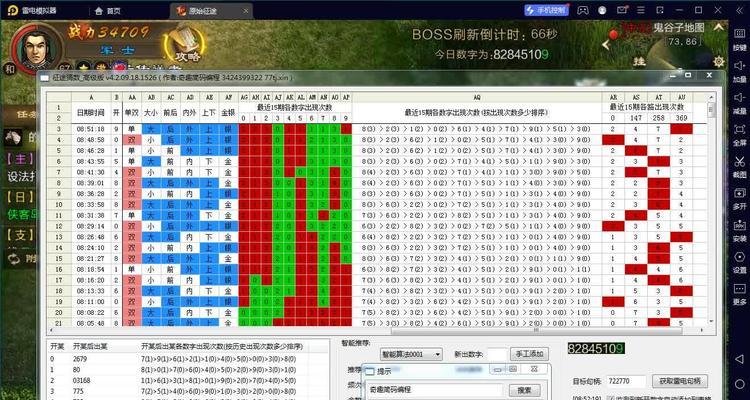This screenshot has width=750, height=400.
Task: Take a screenshot with 截图 scissors
Action: [x=739, y=167]
